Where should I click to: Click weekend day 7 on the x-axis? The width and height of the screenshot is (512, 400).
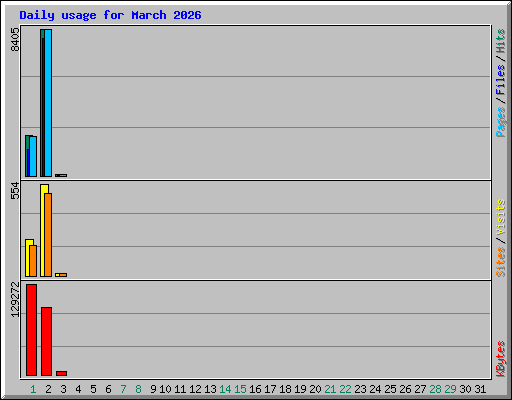tap(123, 389)
